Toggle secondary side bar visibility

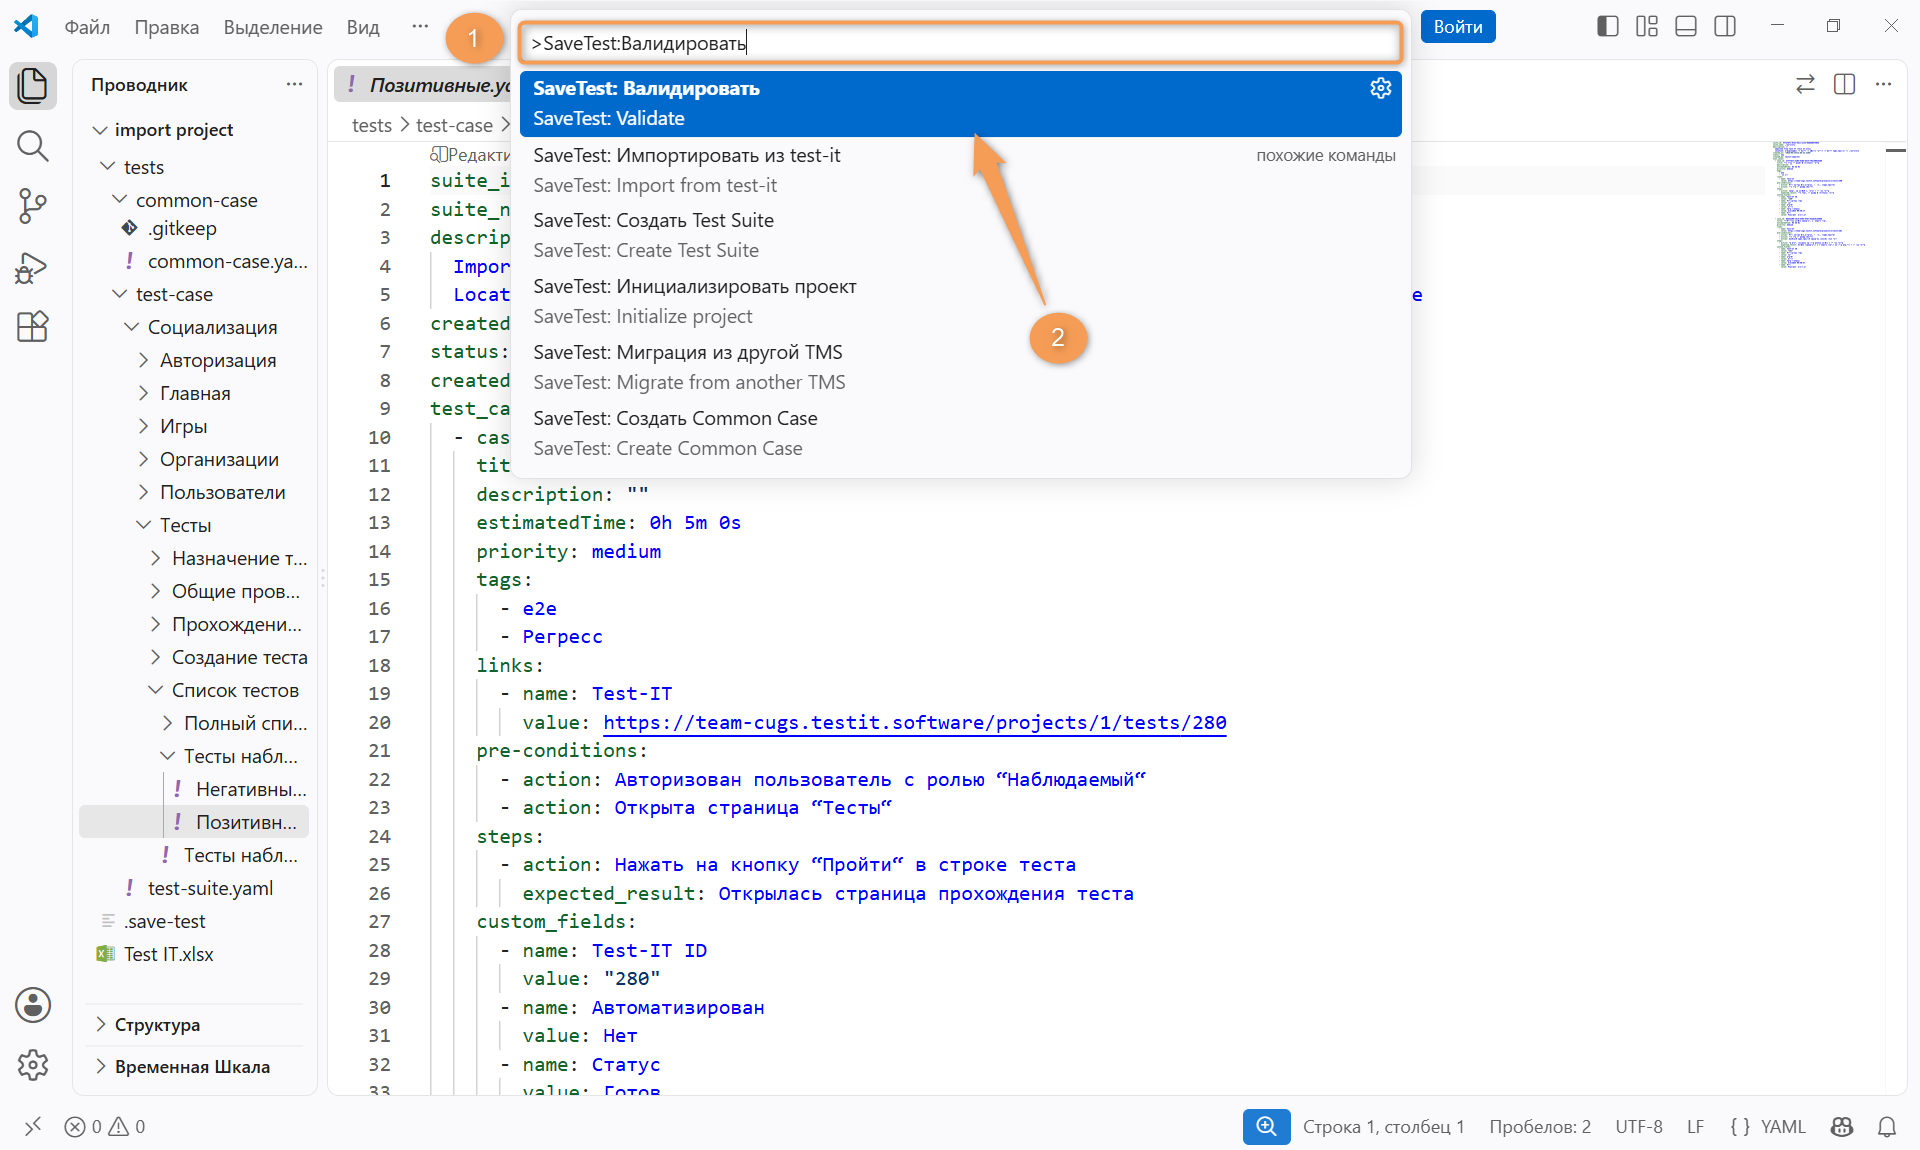coord(1725,26)
